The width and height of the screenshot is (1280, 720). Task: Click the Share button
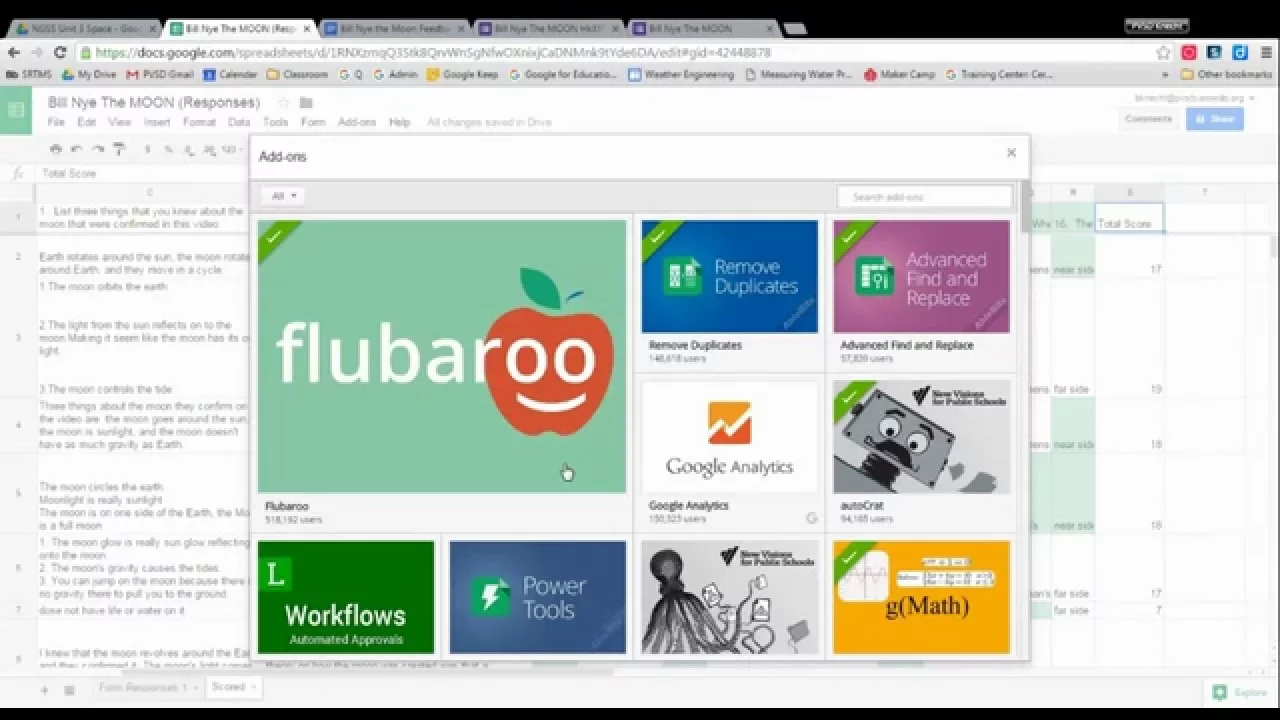coord(1215,119)
